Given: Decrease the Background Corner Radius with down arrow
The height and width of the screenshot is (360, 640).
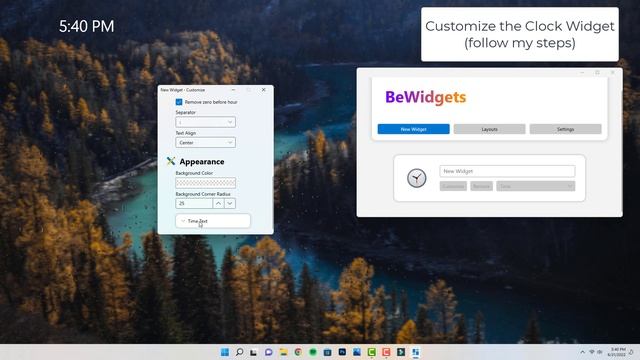Looking at the screenshot, I should (x=230, y=203).
